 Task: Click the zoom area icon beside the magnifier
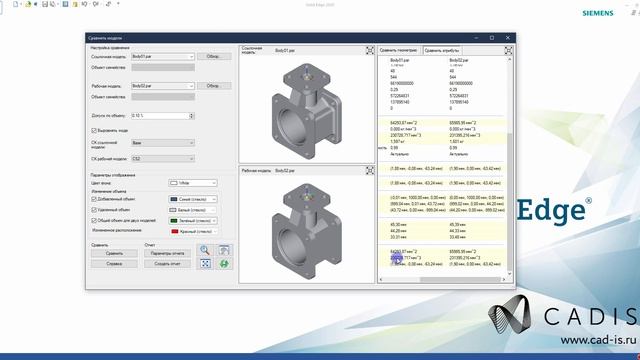pos(224,250)
